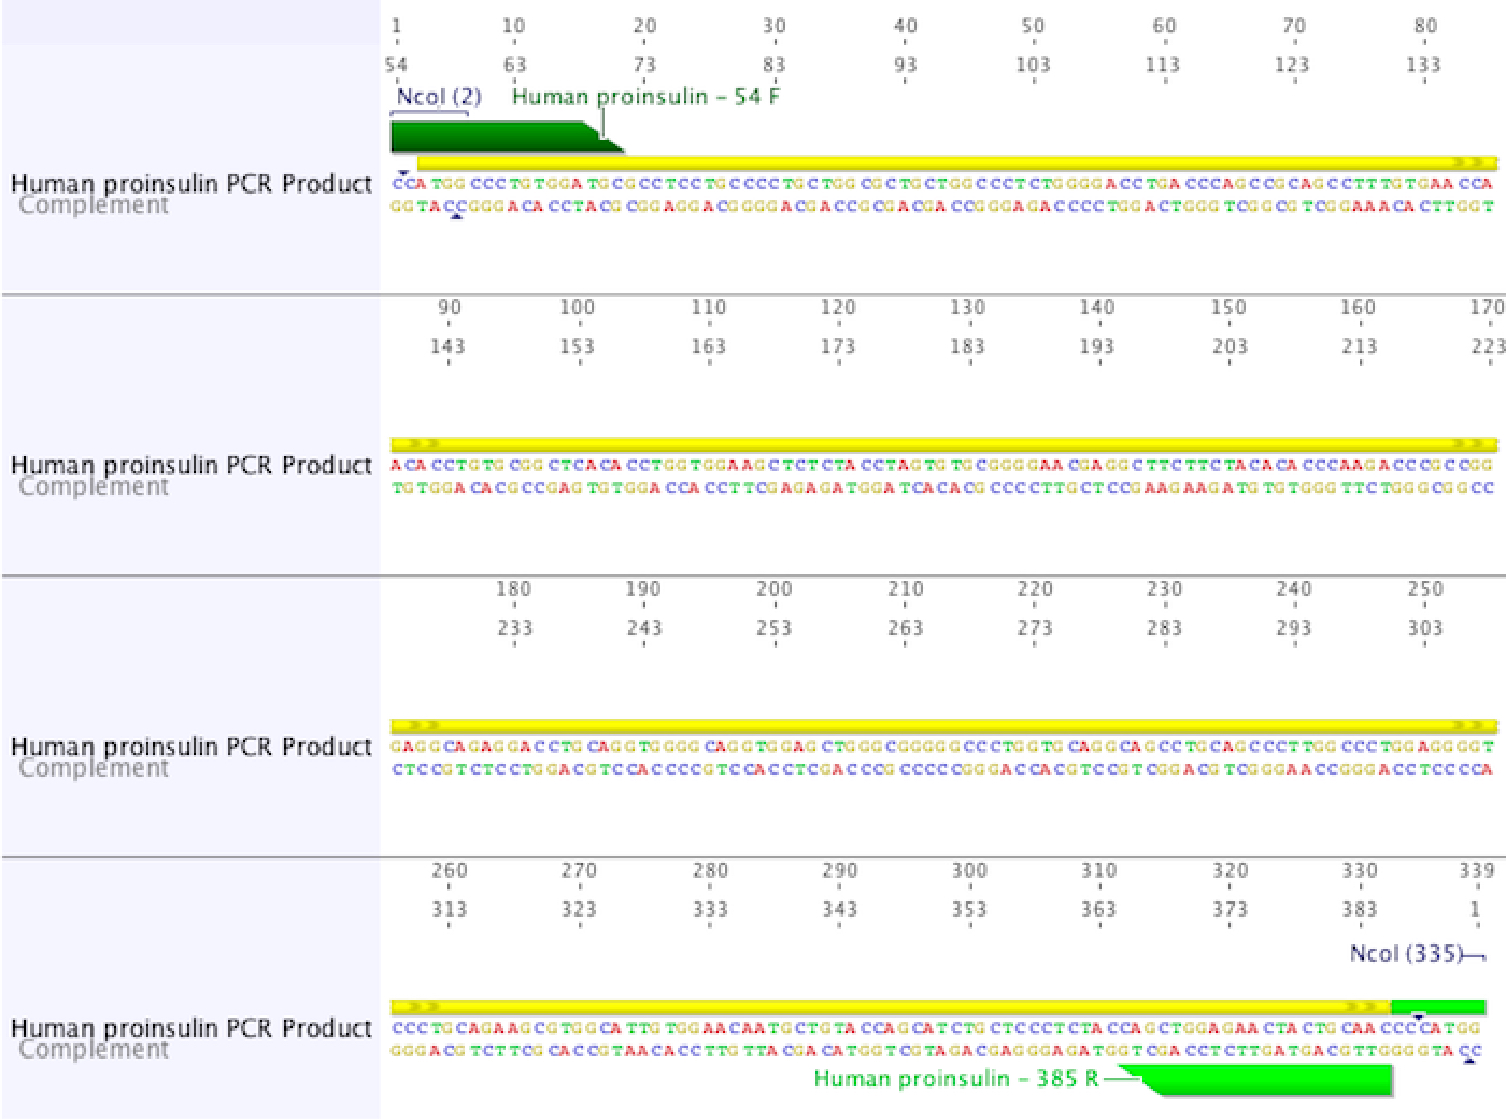Click ruler position 383 on the lower scale
The image size is (1506, 1119).
tap(1359, 911)
